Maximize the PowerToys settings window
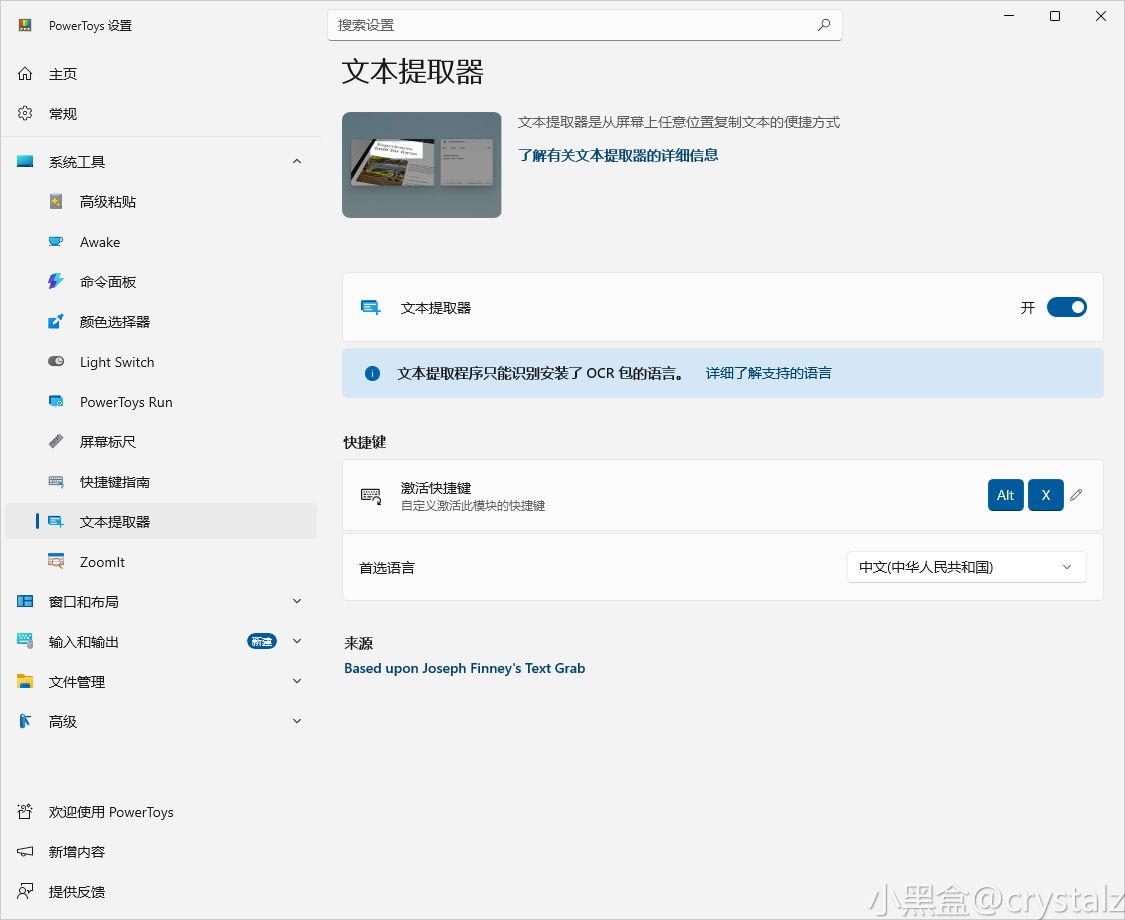Viewport: 1125px width, 920px height. pyautogui.click(x=1055, y=16)
